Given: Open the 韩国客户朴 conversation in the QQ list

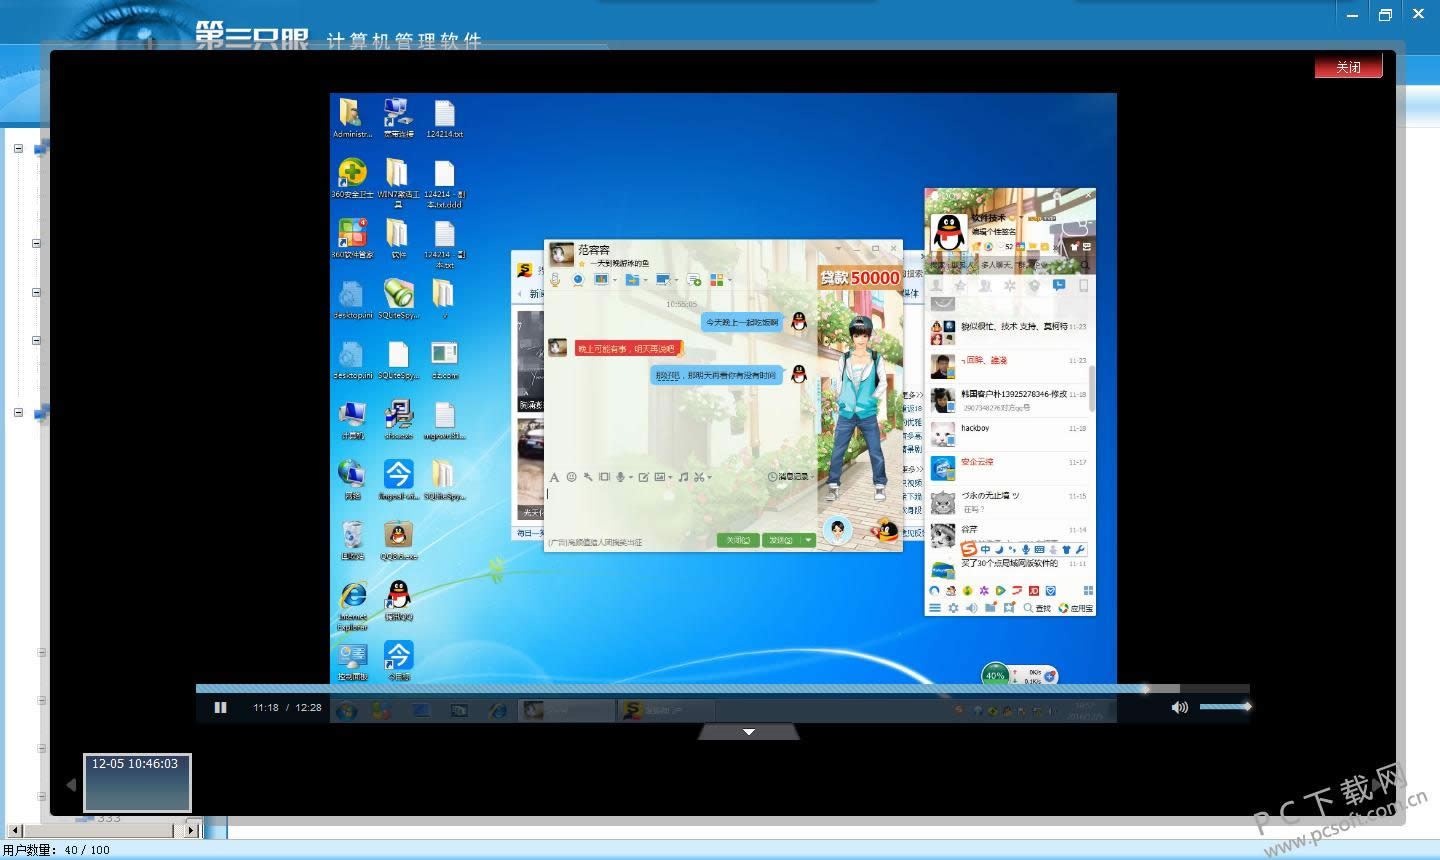Looking at the screenshot, I should [1009, 400].
